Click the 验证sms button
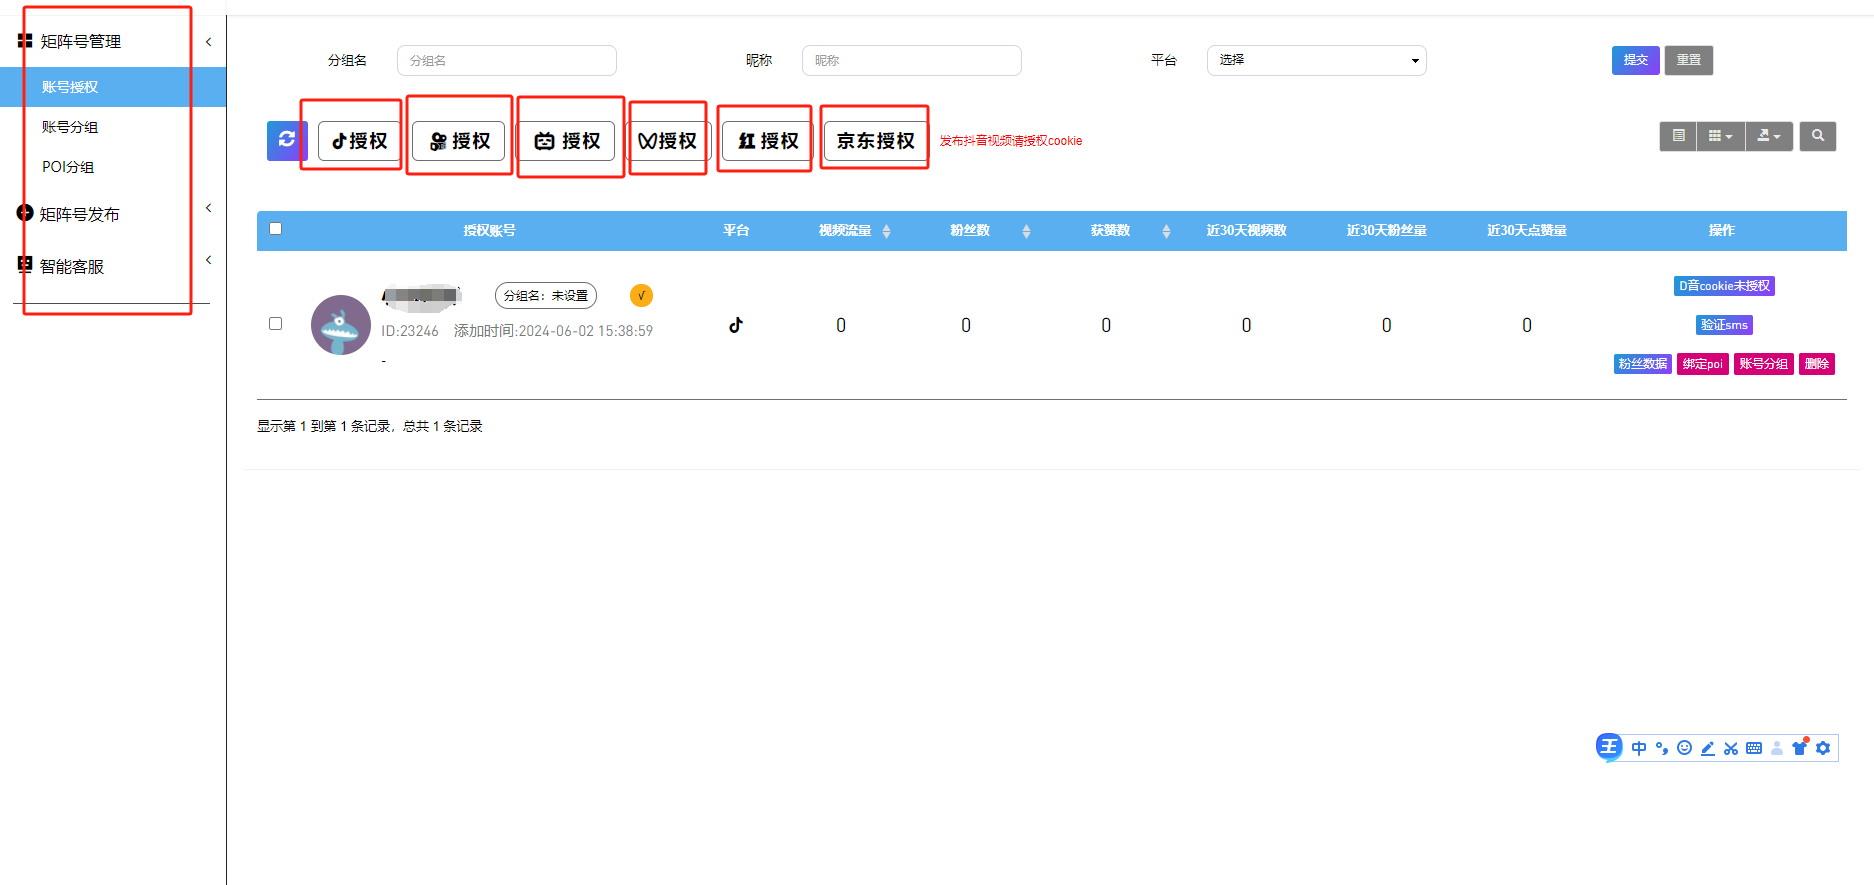Screen dimensions: 1874x885 coord(1725,325)
